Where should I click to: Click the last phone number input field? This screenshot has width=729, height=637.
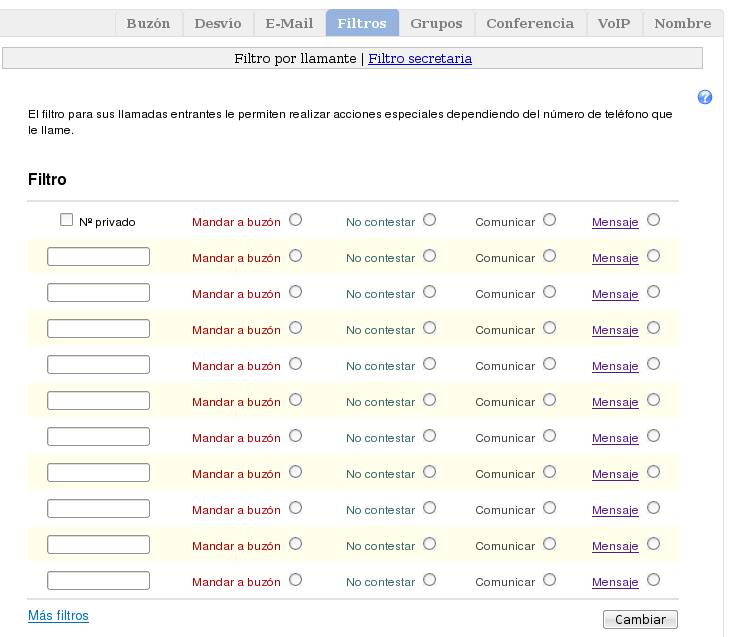click(98, 581)
